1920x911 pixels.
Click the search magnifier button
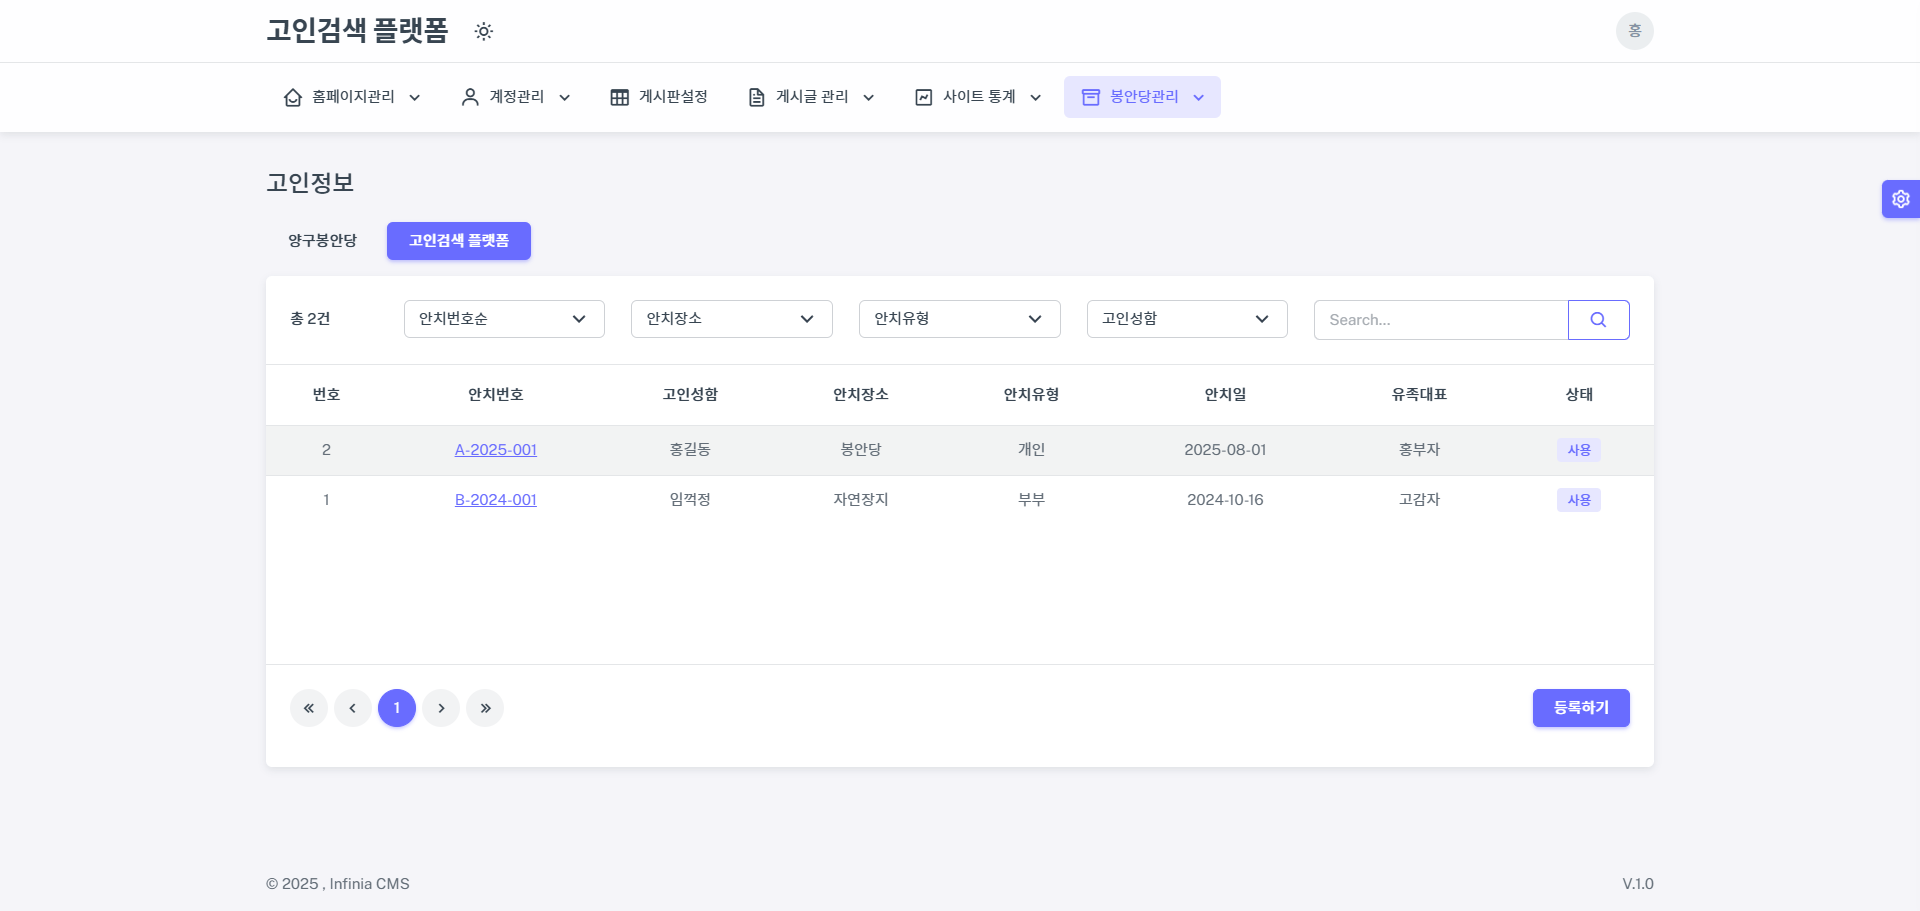[x=1598, y=320]
